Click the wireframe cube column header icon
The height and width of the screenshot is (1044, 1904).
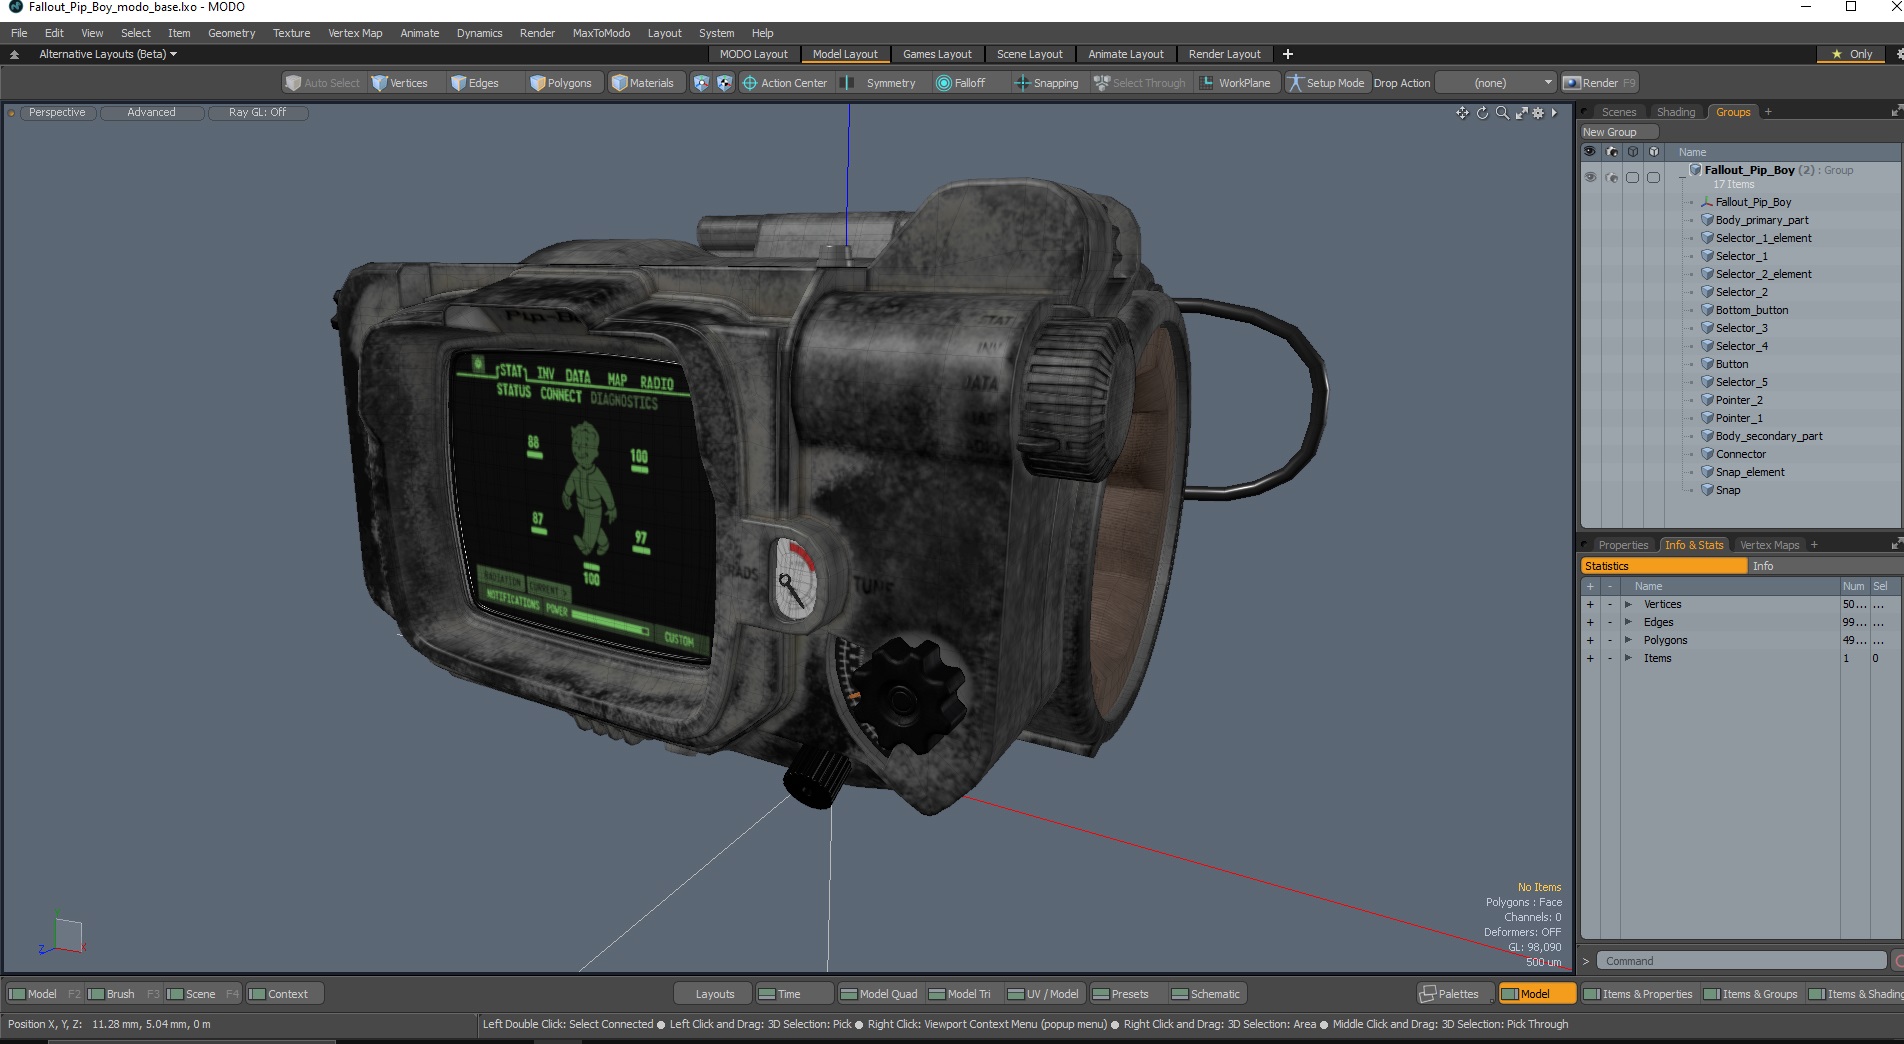pyautogui.click(x=1632, y=152)
